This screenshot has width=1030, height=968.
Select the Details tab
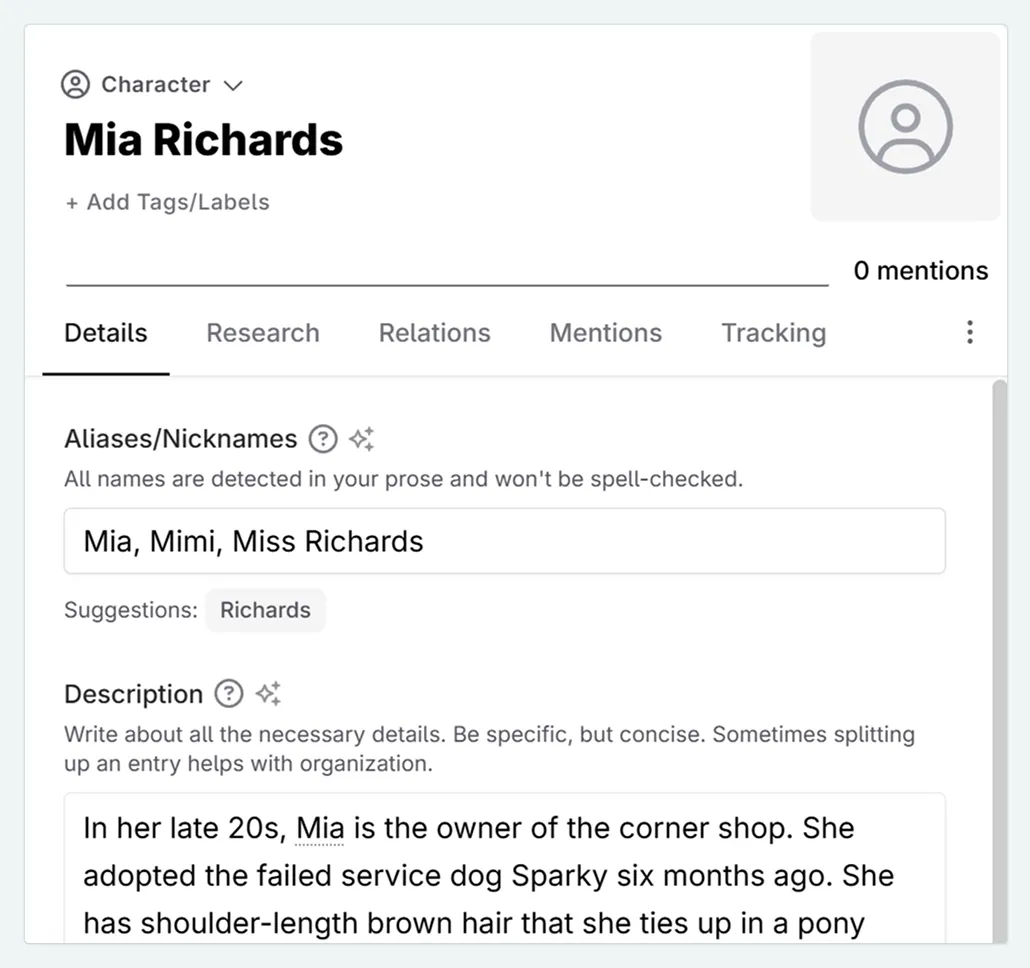[x=105, y=332]
